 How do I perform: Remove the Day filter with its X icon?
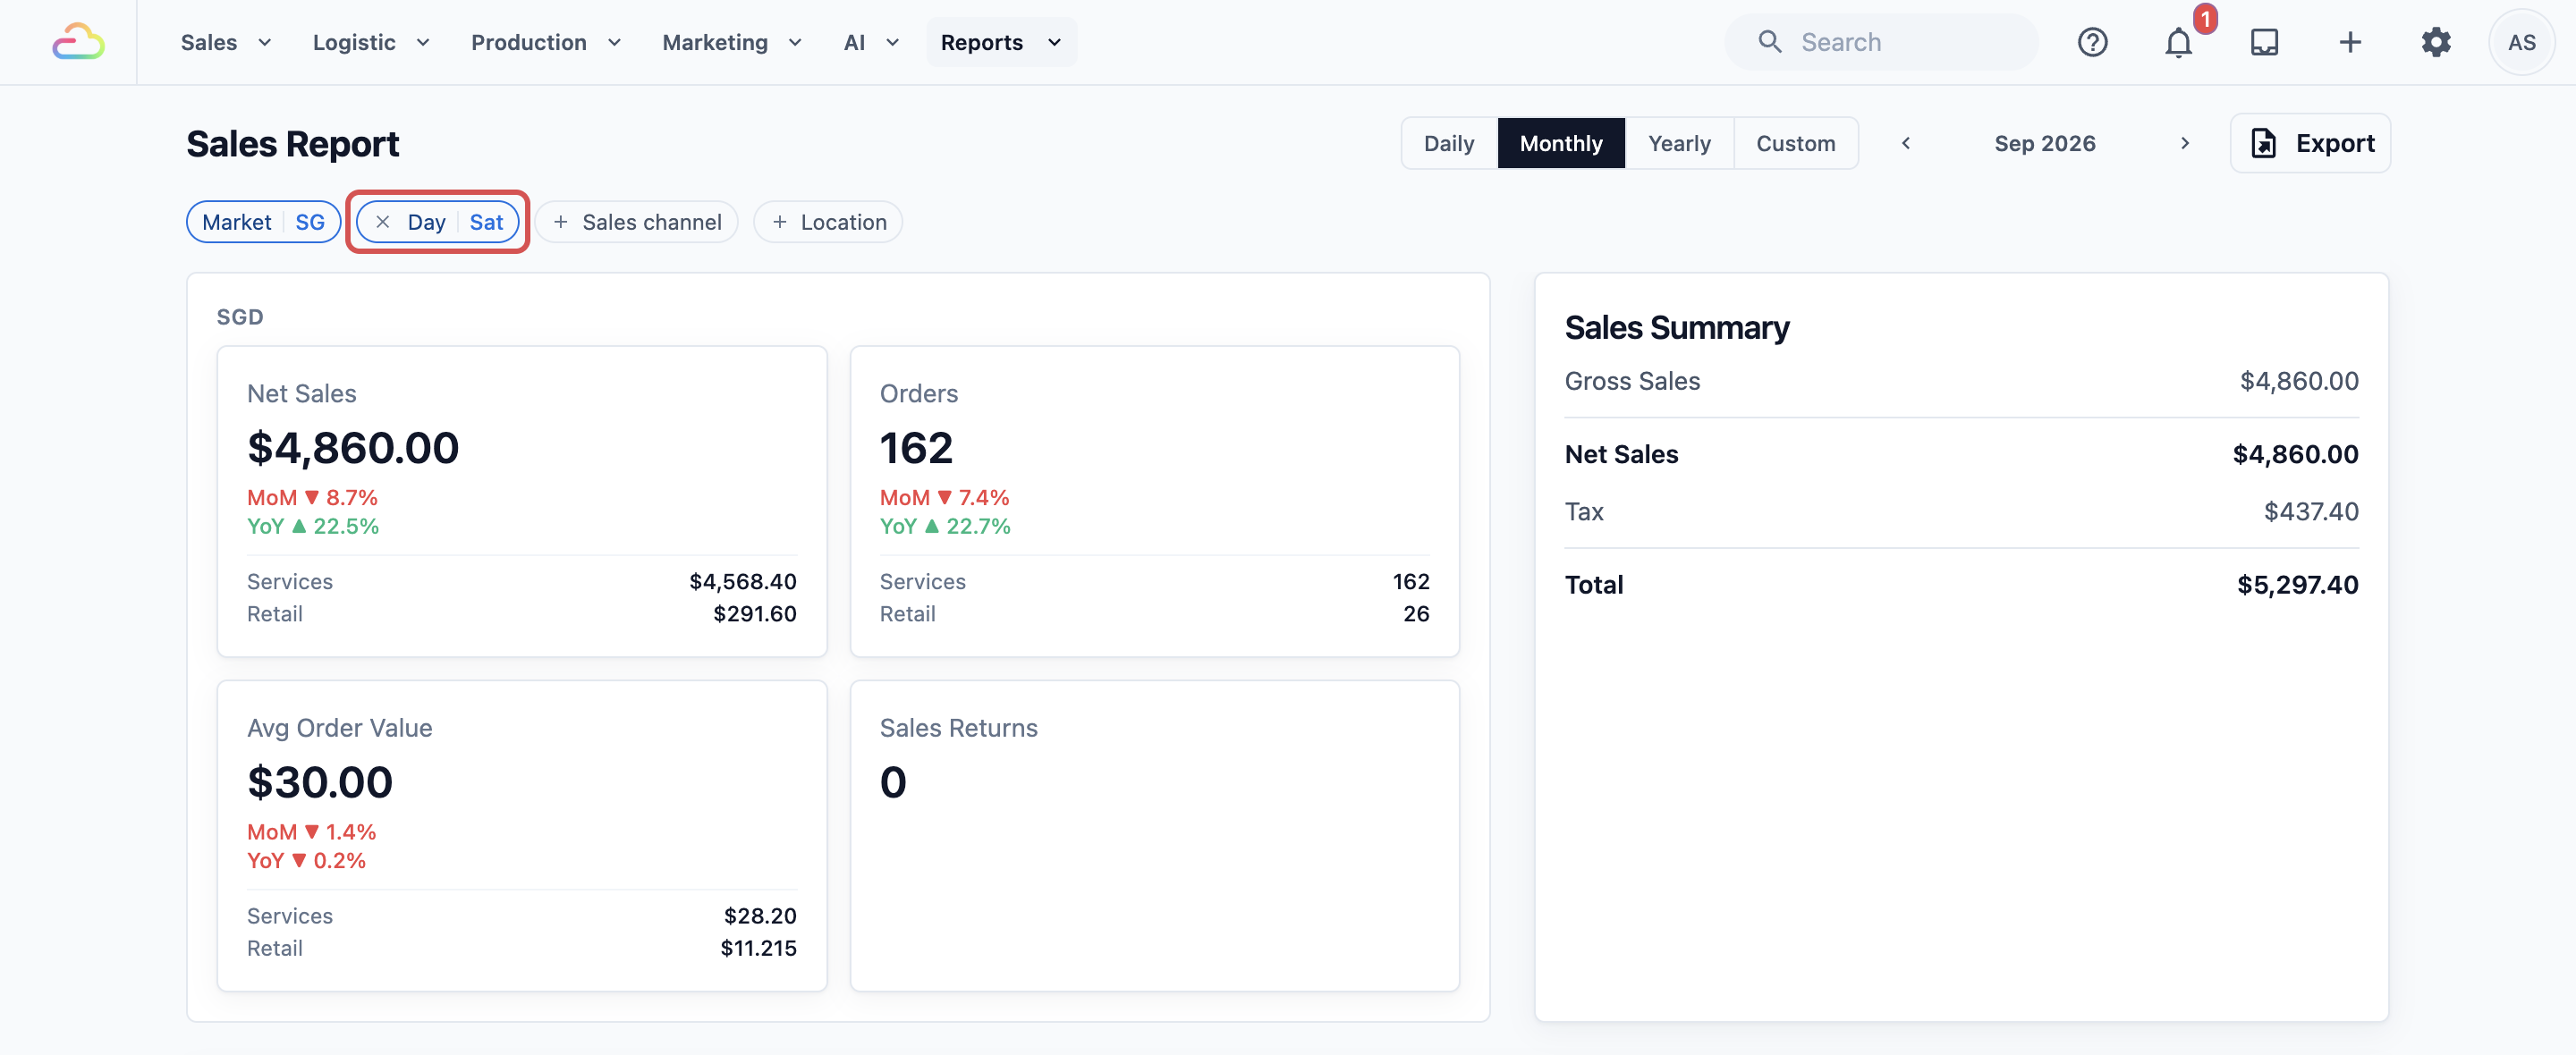click(x=382, y=222)
